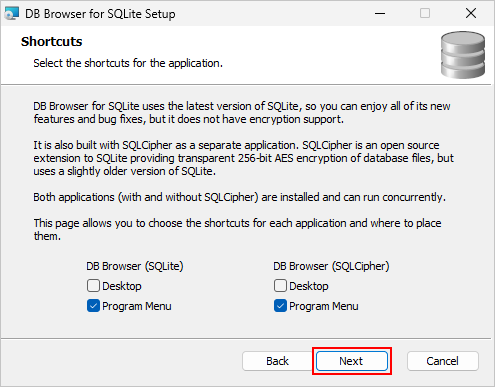Image resolution: width=495 pixels, height=387 pixels.
Task: Click the Next button
Action: [x=352, y=361]
